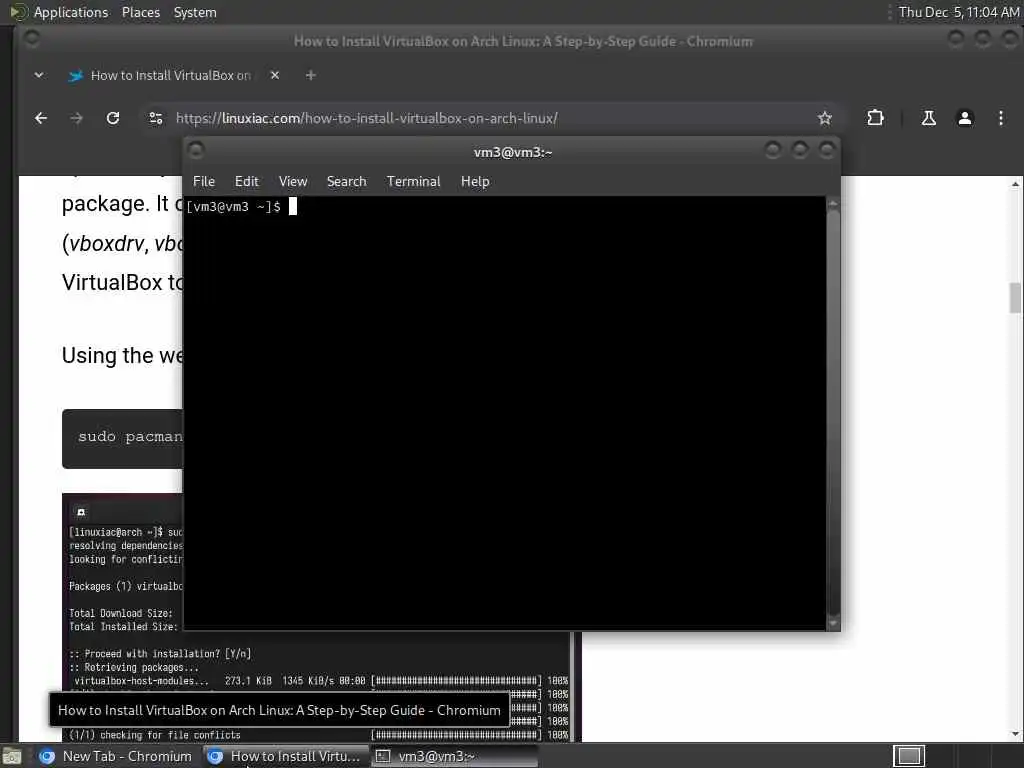Image resolution: width=1024 pixels, height=768 pixels.
Task: Click the sudo pacman code block
Action: pyautogui.click(x=123, y=438)
